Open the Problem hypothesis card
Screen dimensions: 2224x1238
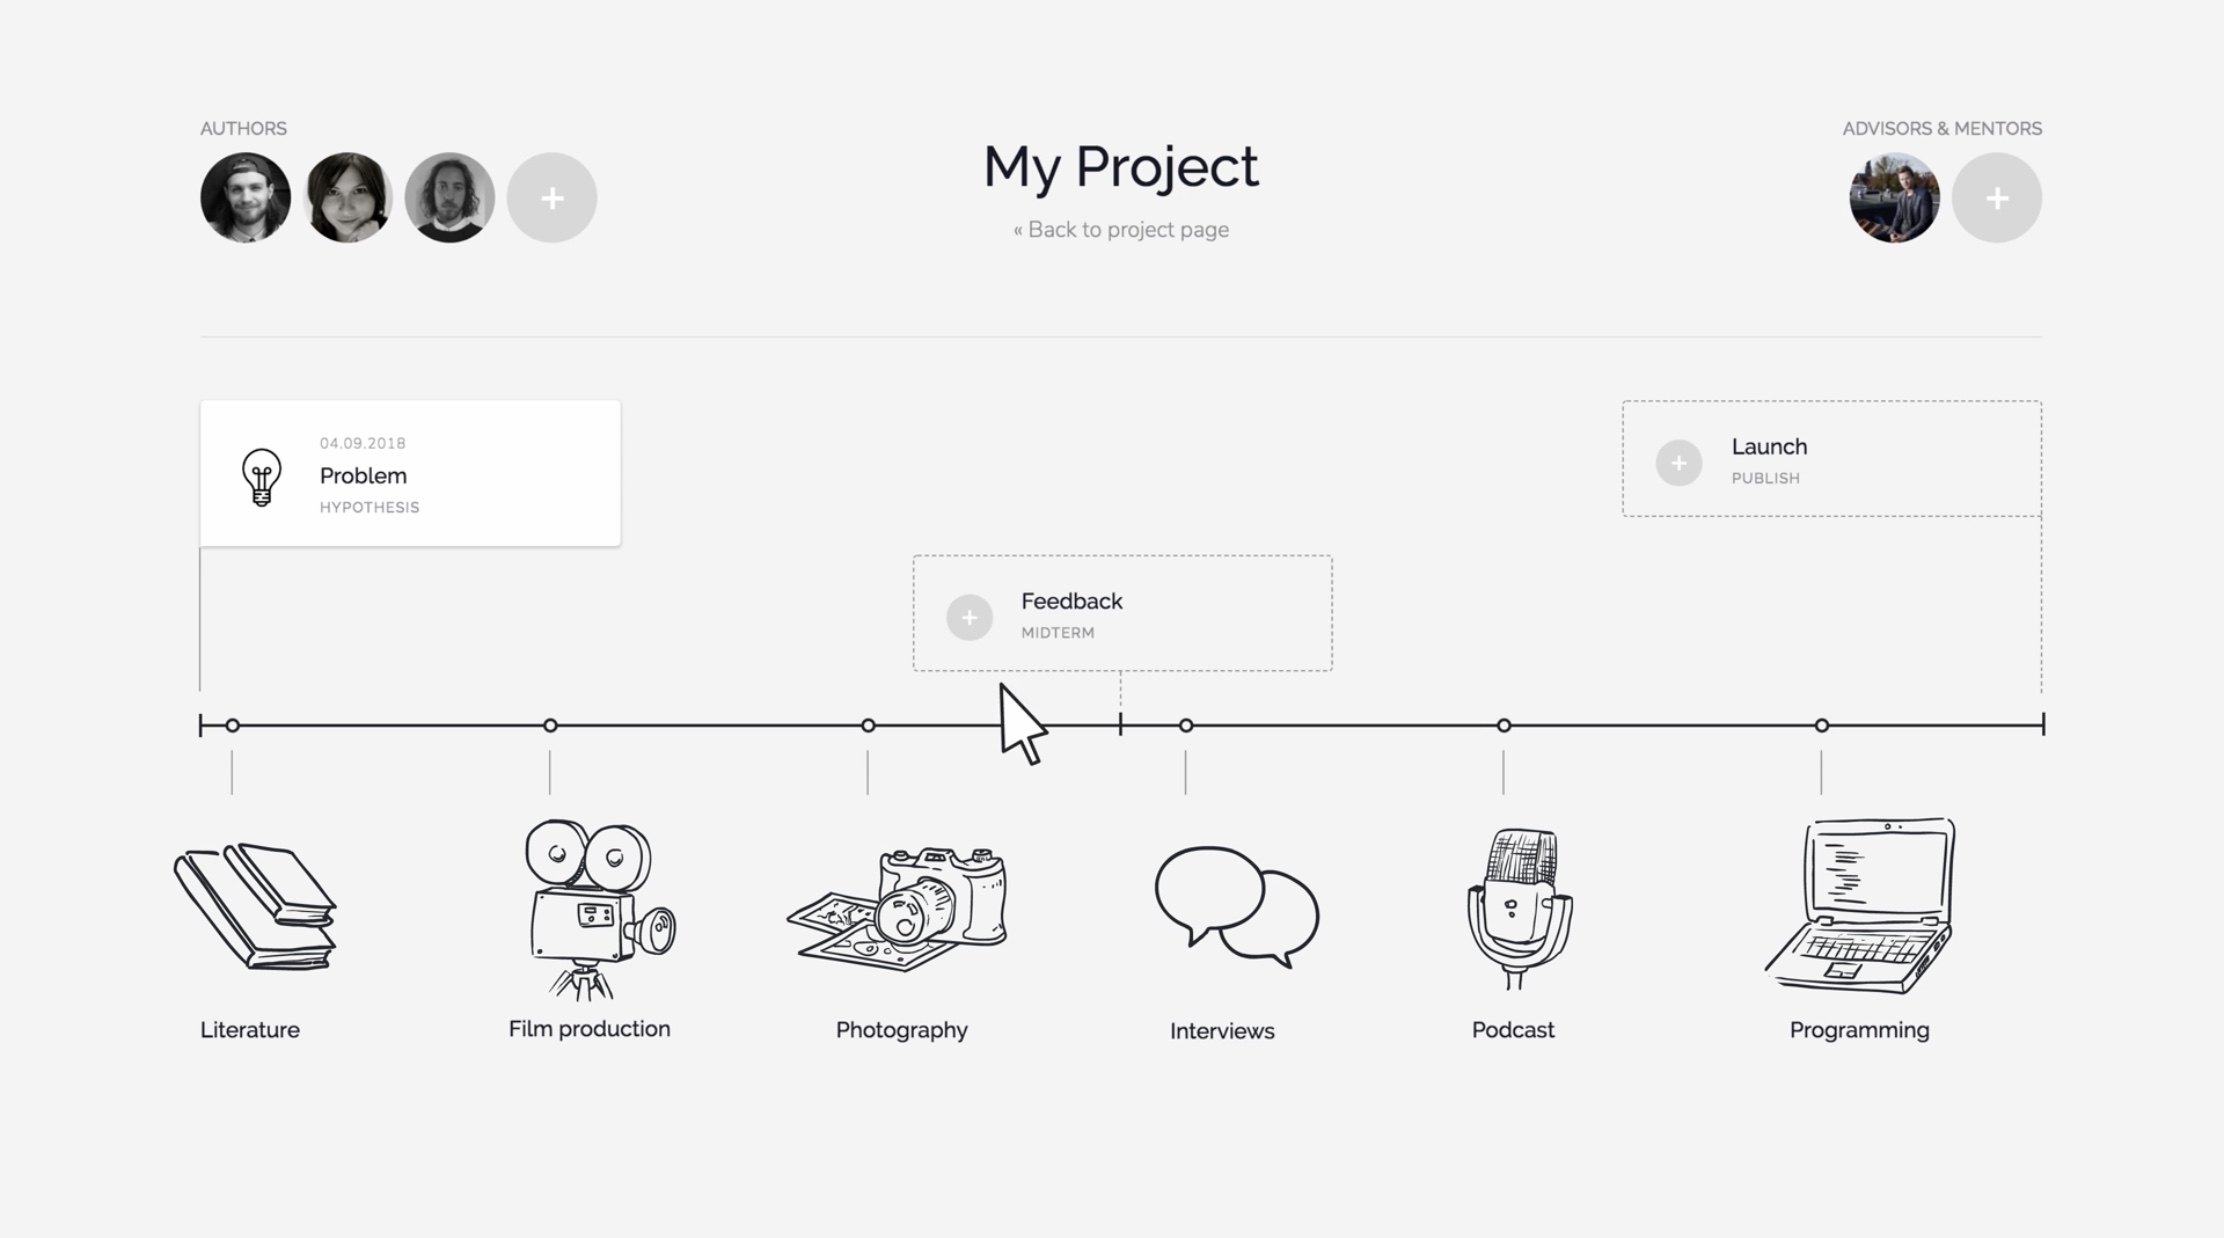[x=410, y=473]
